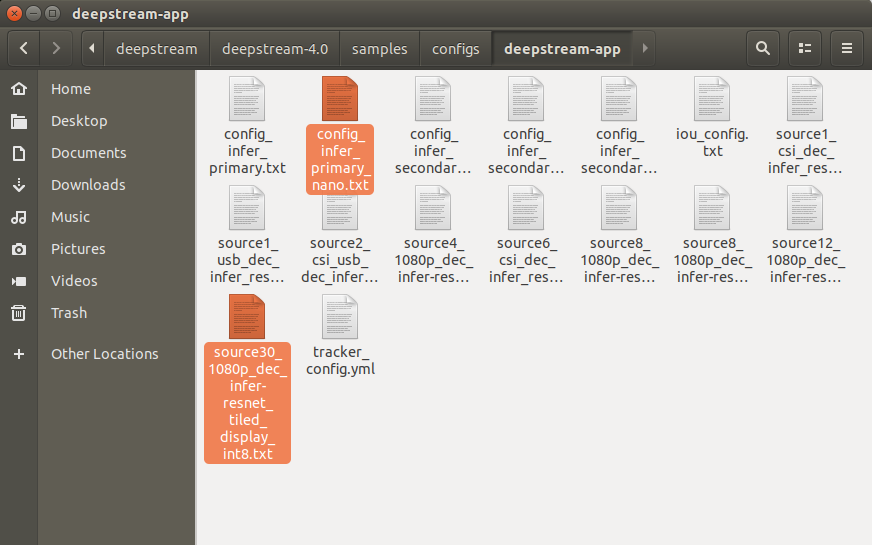This screenshot has width=872, height=545.
Task: Select the source12_1080p_dec_infer-res… file icon
Action: click(x=805, y=207)
